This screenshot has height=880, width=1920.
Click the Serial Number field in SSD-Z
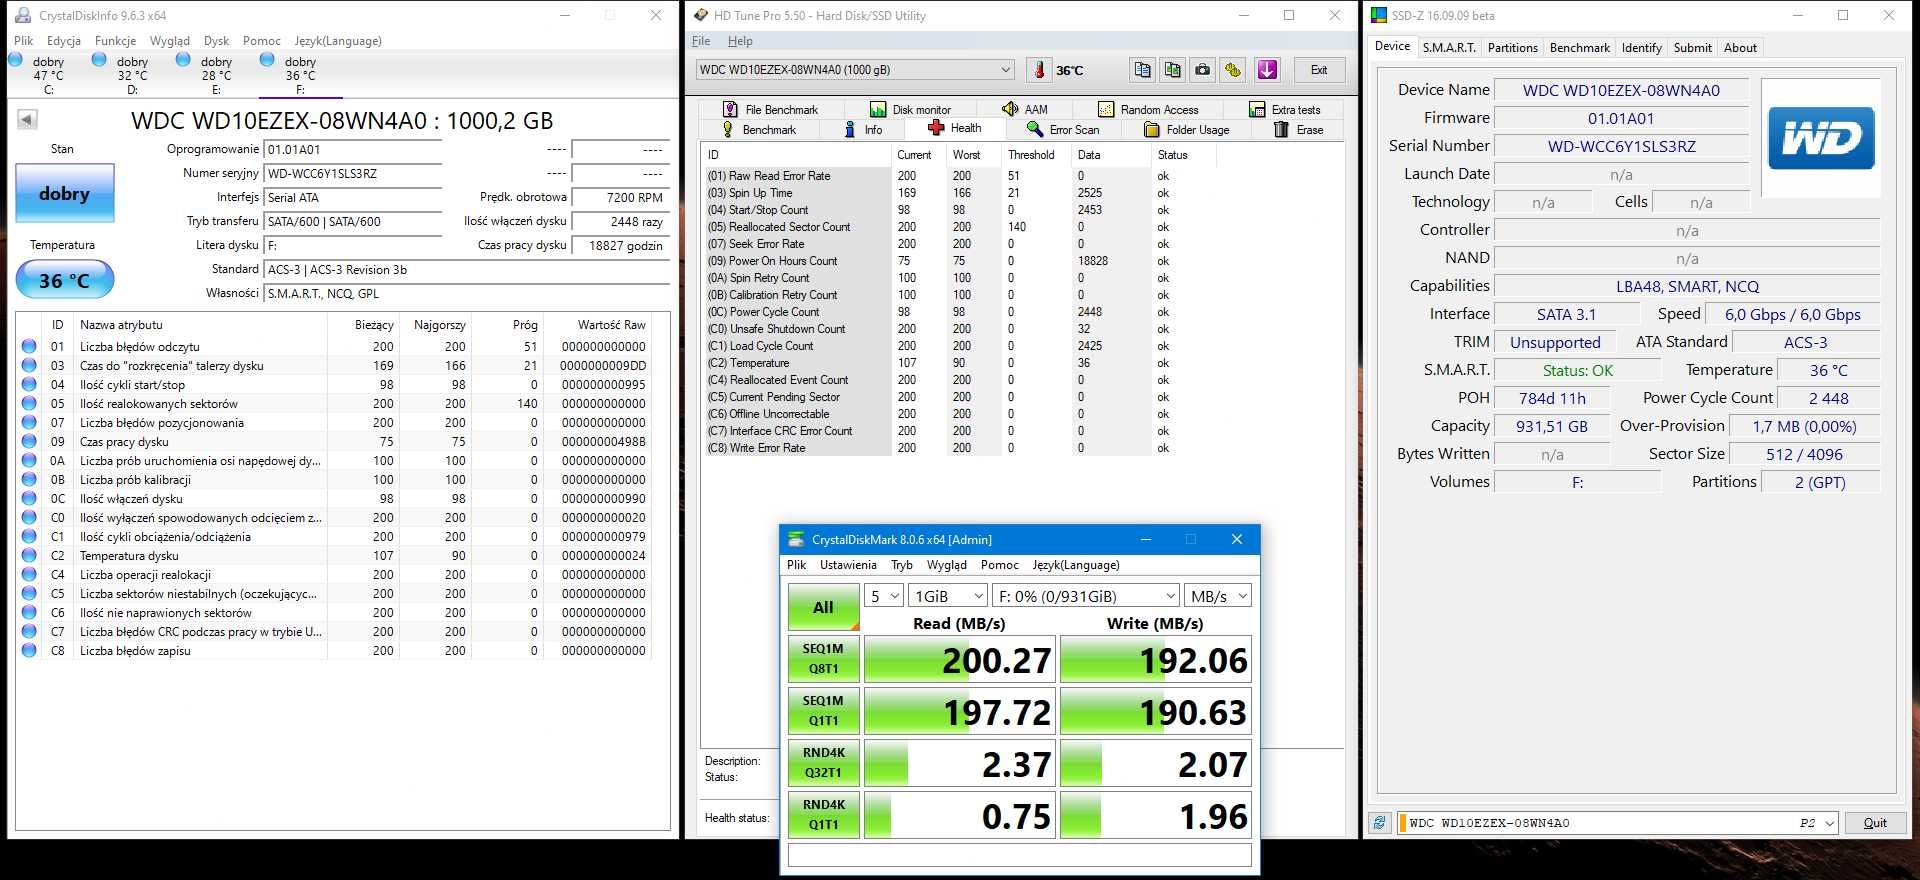[x=1621, y=146]
